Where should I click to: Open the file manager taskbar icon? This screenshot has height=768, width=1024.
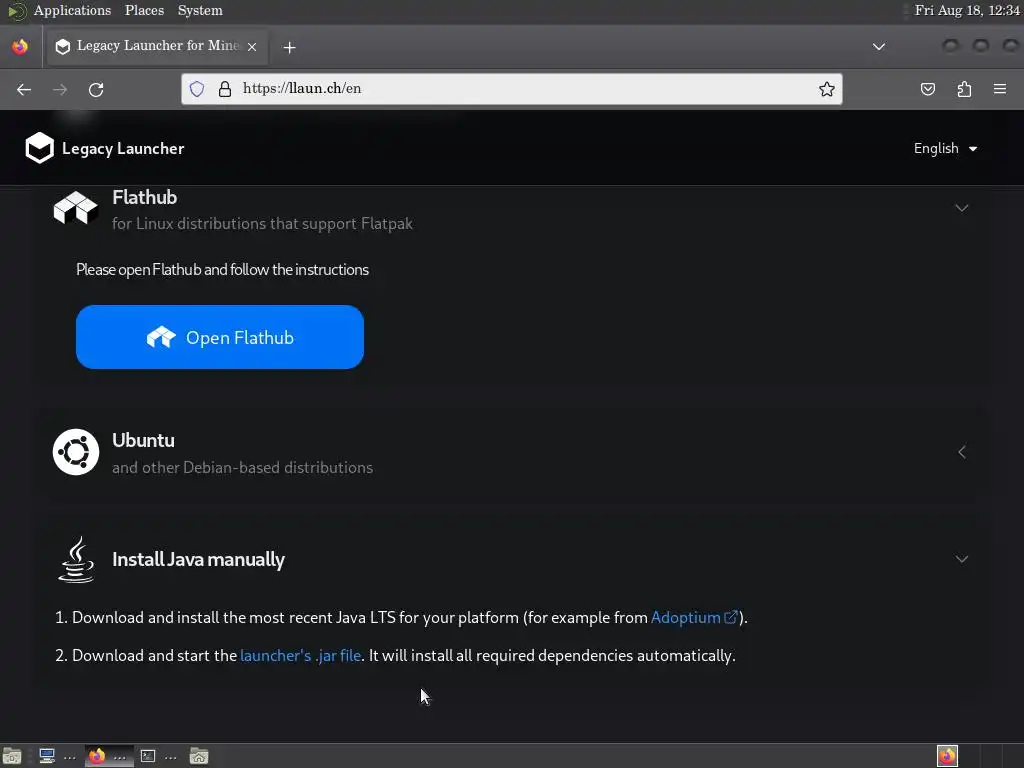tap(199, 756)
